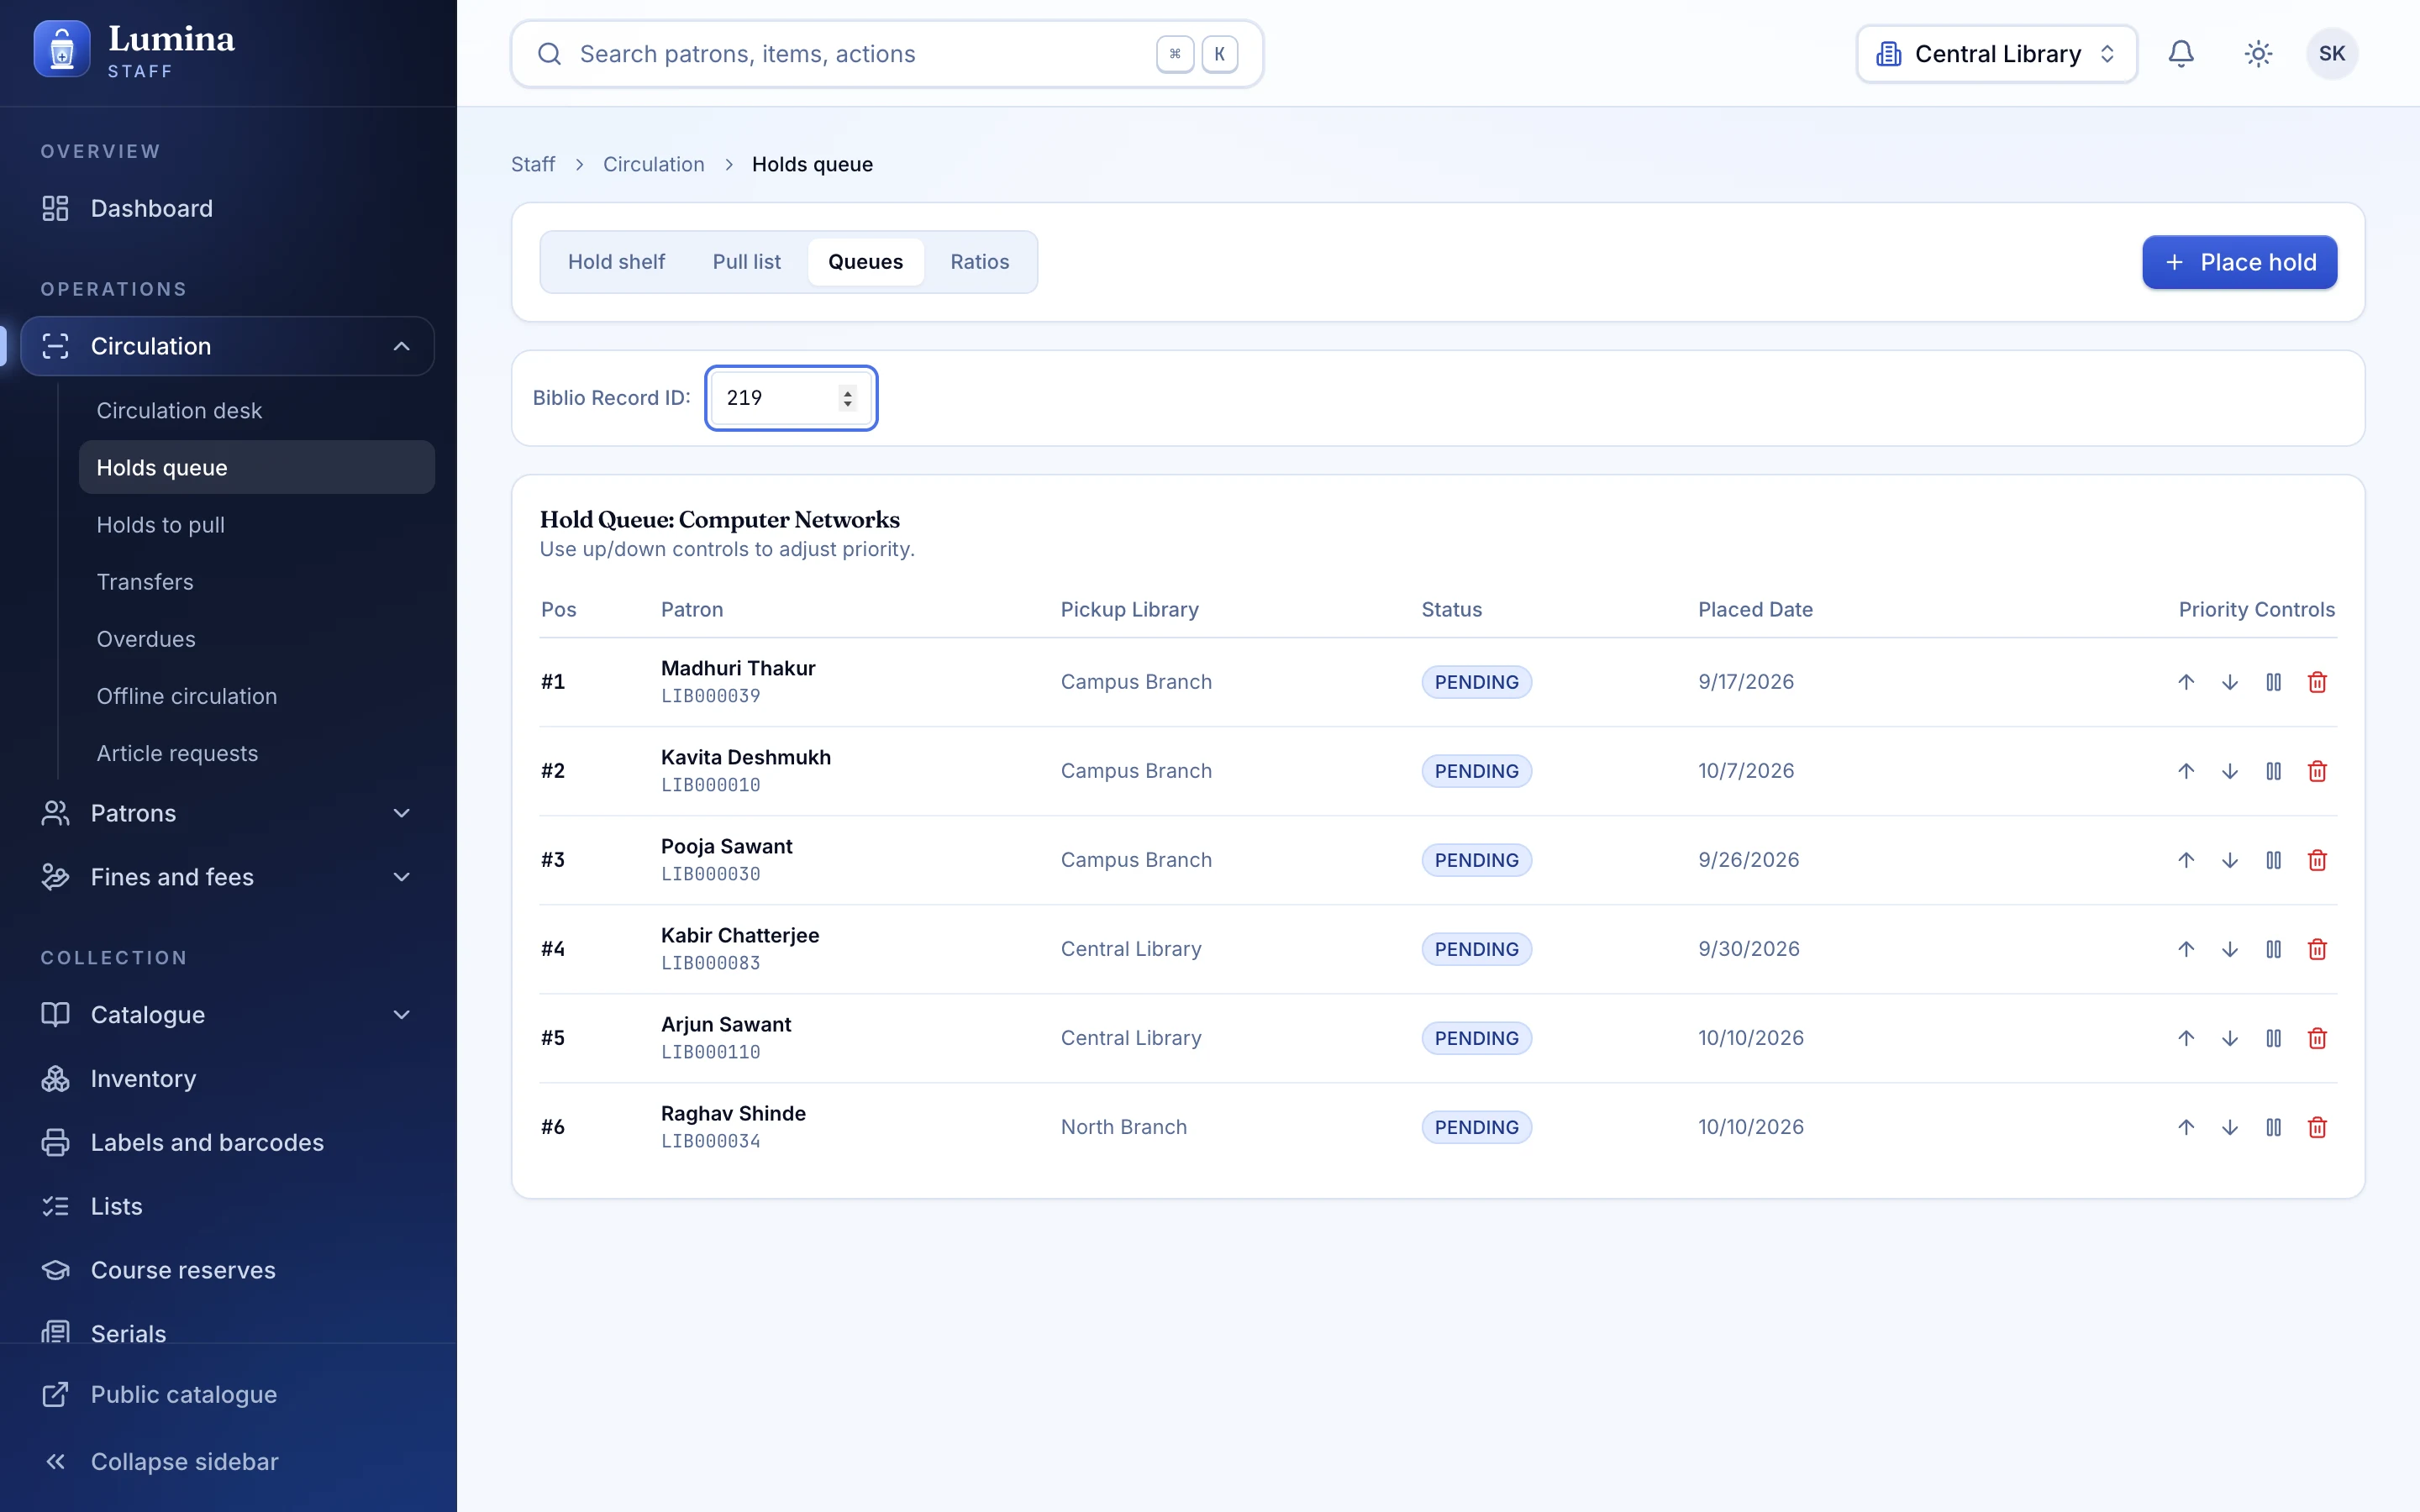Select the Queues tab
2420x1512 pixels.
(865, 262)
